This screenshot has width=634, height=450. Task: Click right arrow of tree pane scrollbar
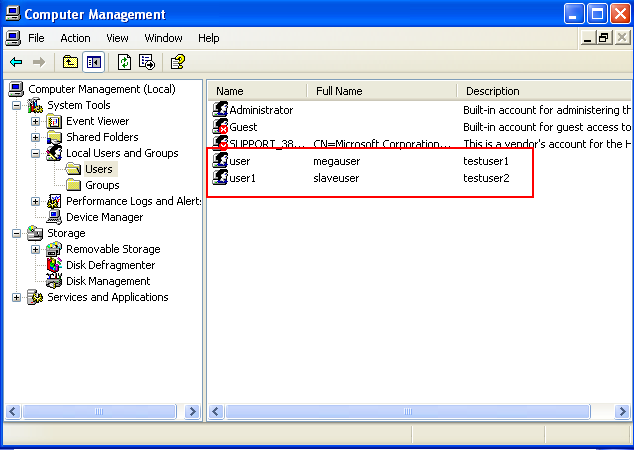pyautogui.click(x=192, y=412)
